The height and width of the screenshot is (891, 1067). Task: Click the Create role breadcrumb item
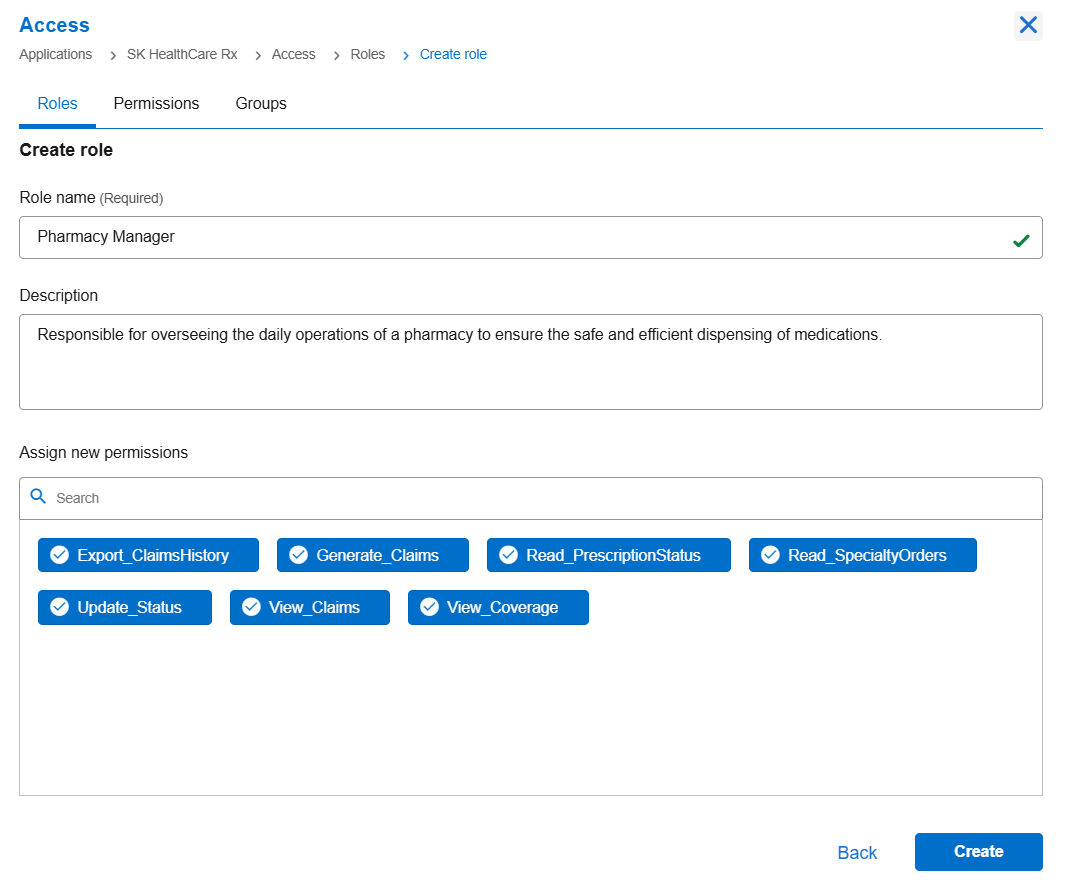453,54
